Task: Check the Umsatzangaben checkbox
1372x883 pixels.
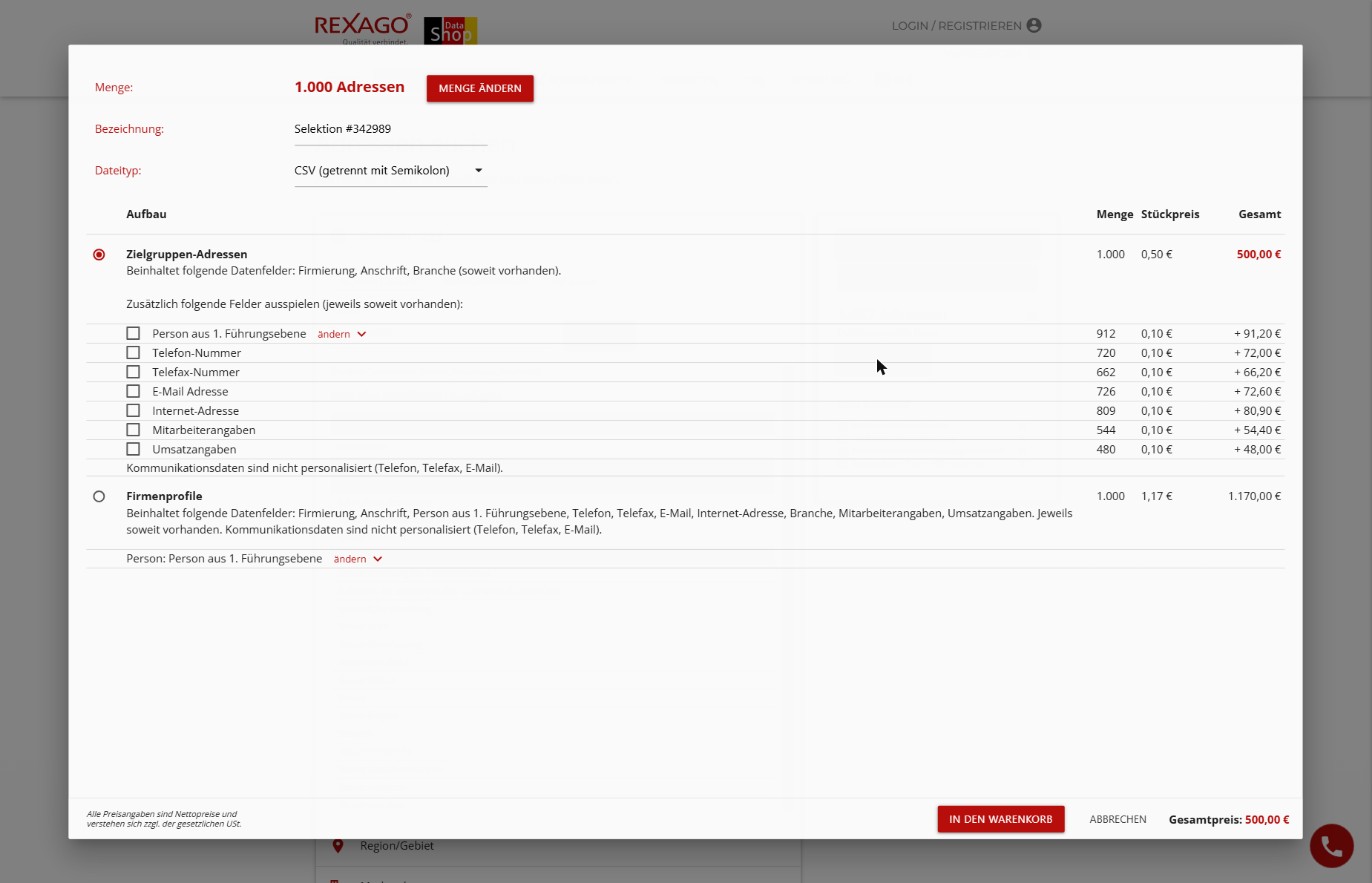Action: coord(133,449)
